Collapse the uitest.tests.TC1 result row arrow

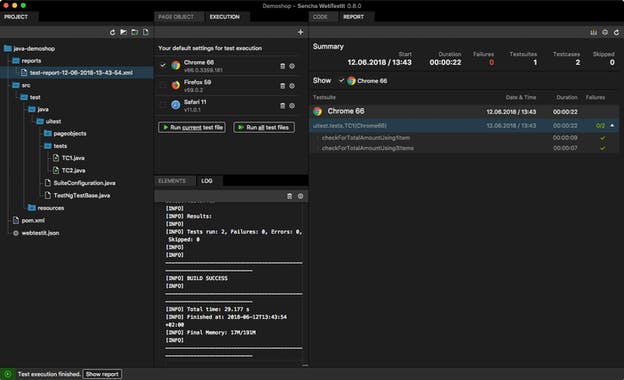pyautogui.click(x=612, y=125)
